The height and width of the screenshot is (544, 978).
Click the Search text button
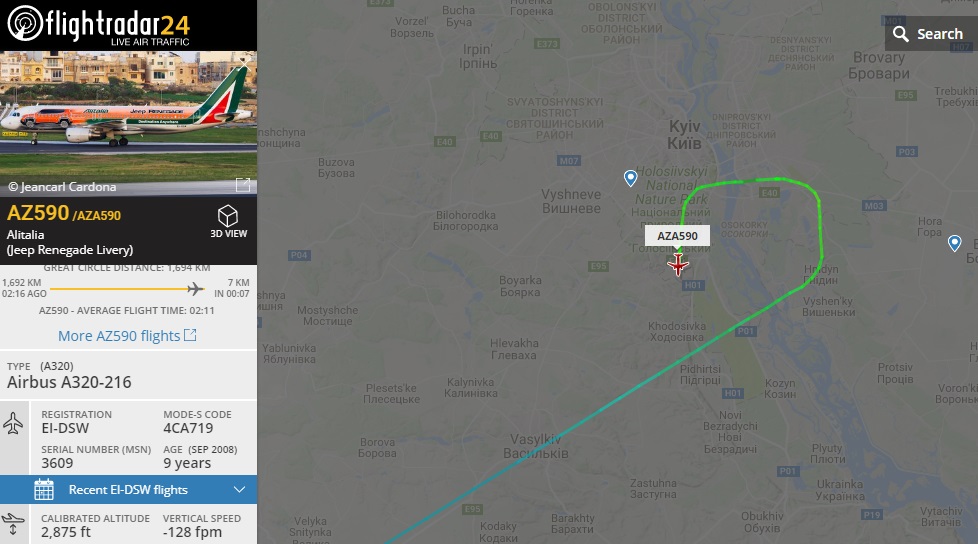tap(939, 34)
